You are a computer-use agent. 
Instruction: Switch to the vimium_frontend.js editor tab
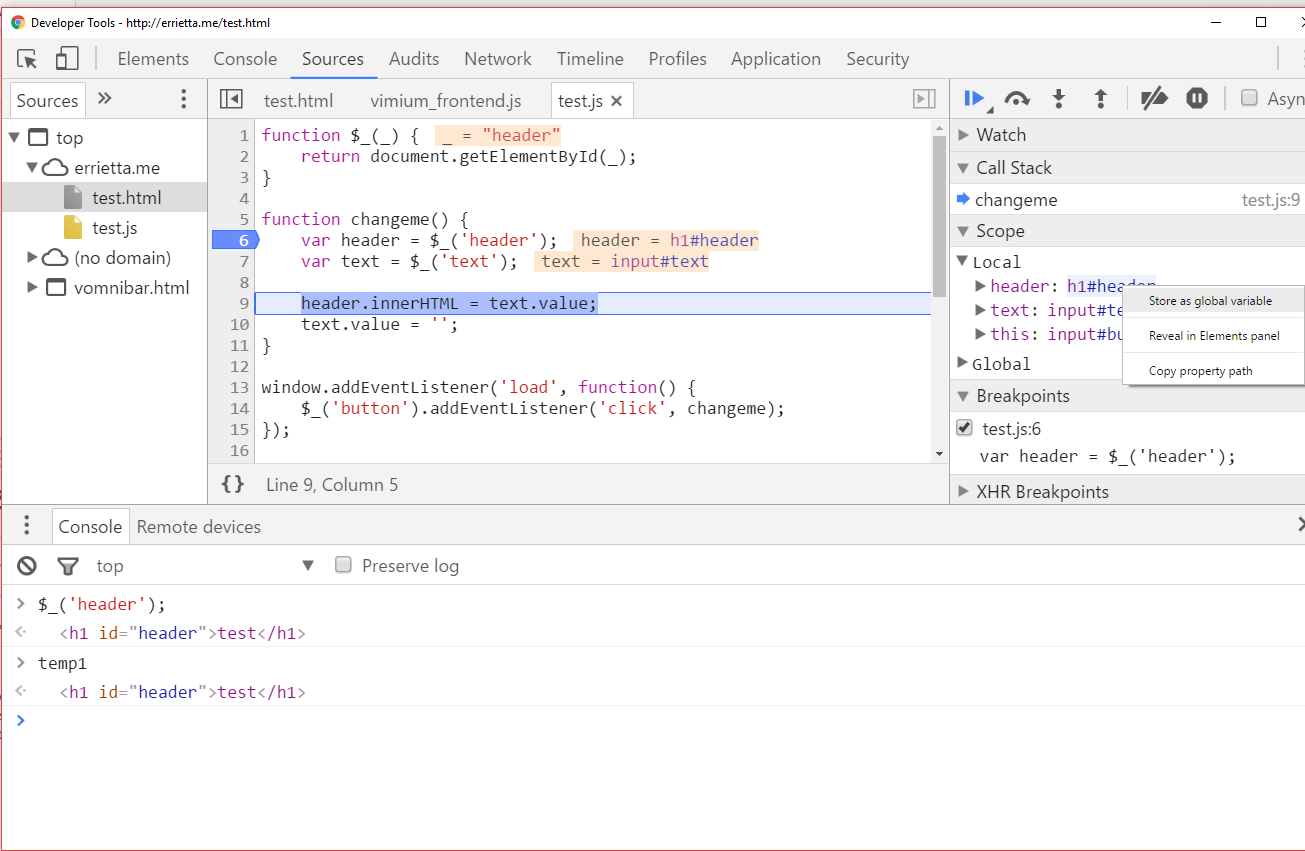[x=446, y=100]
